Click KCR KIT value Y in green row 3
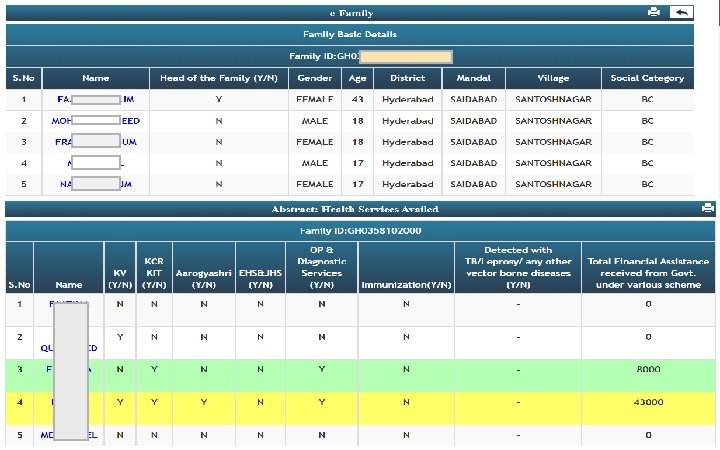The width and height of the screenshot is (720, 450). click(x=154, y=369)
